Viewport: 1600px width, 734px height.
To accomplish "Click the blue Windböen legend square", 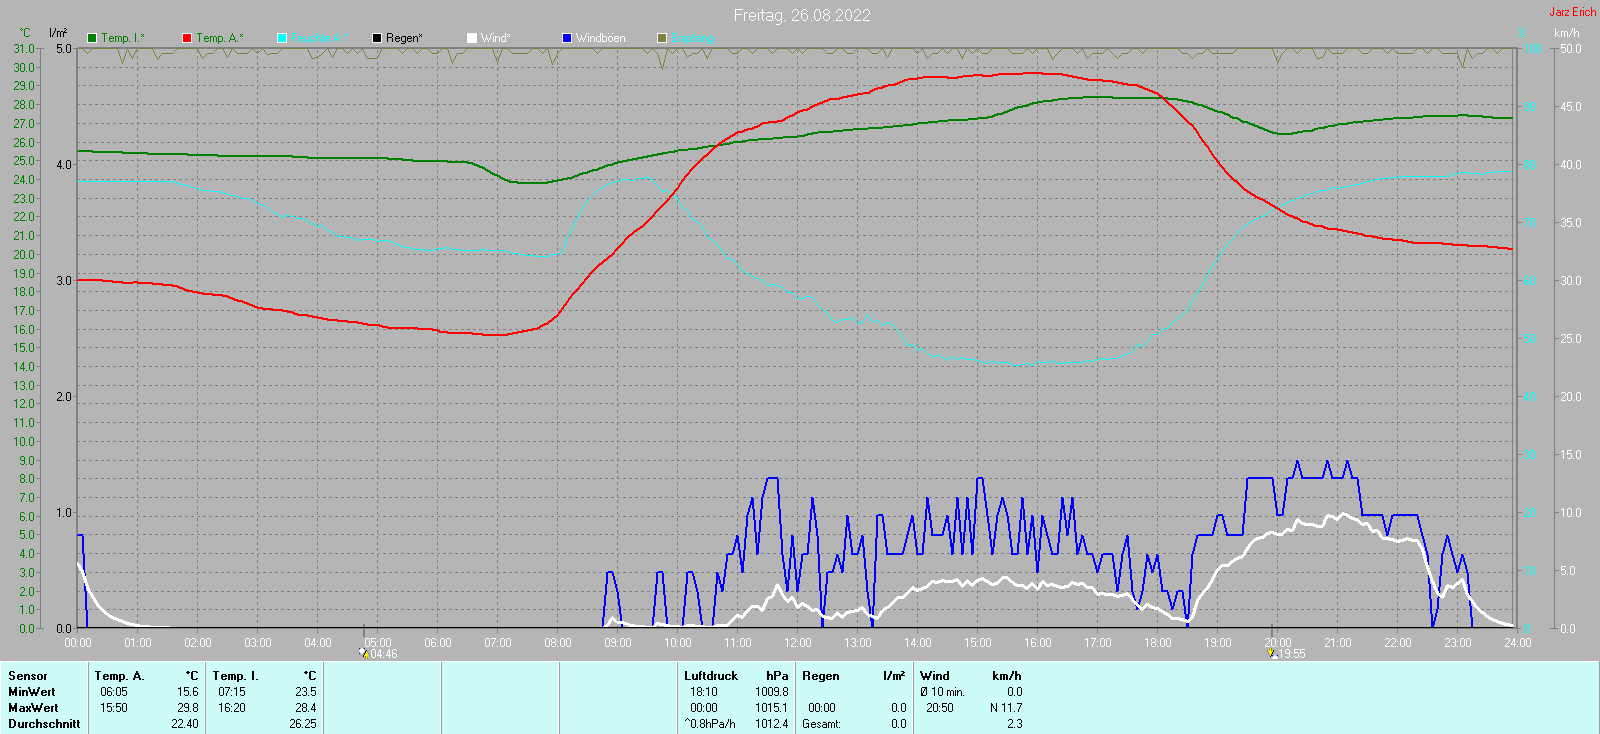I will 567,38.
